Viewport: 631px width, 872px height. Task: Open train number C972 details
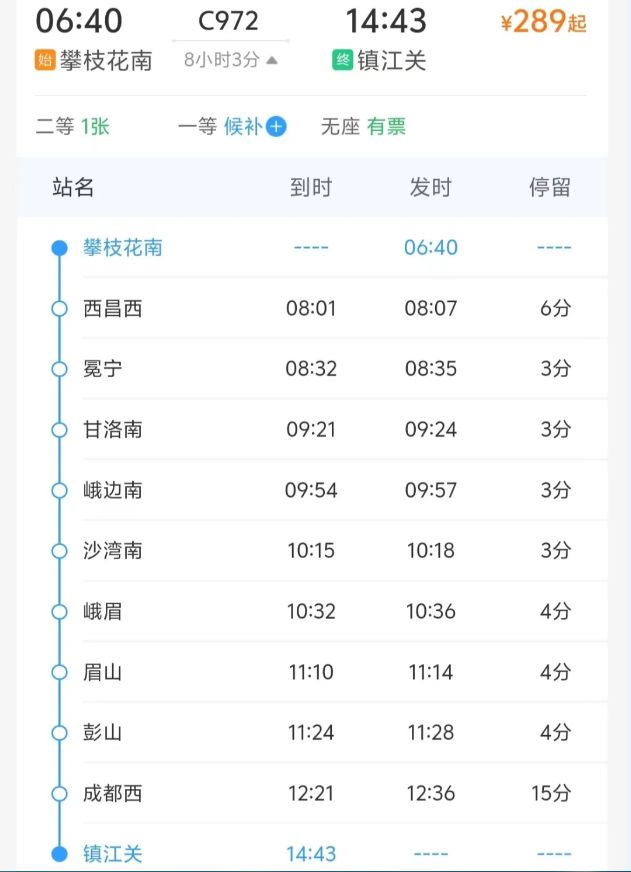pyautogui.click(x=228, y=22)
